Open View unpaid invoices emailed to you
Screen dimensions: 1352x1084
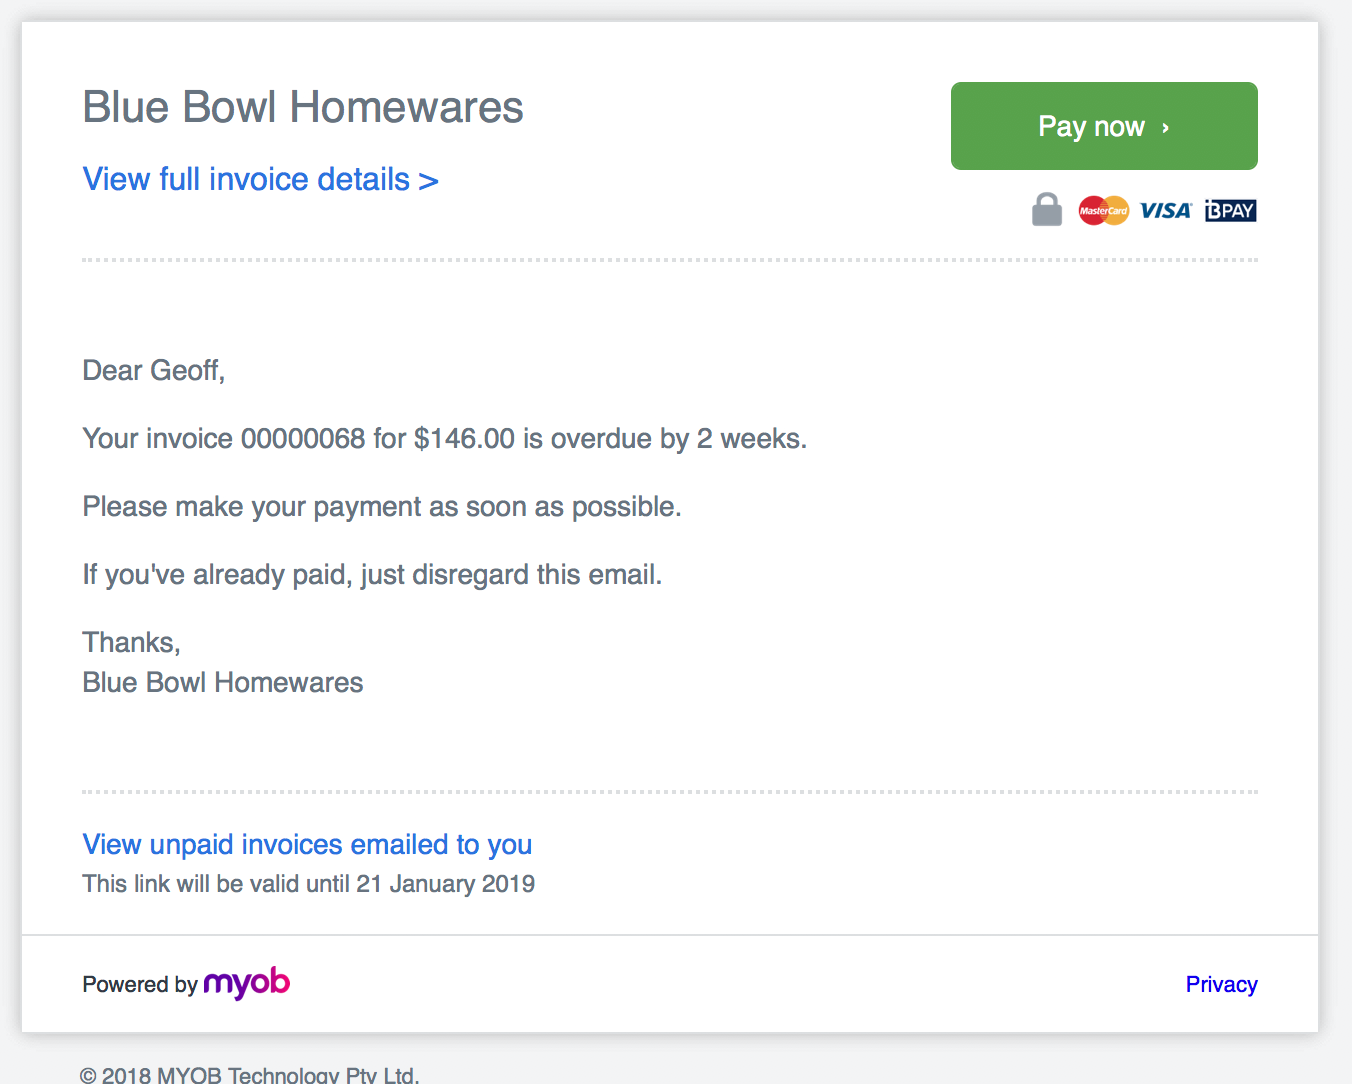click(307, 845)
